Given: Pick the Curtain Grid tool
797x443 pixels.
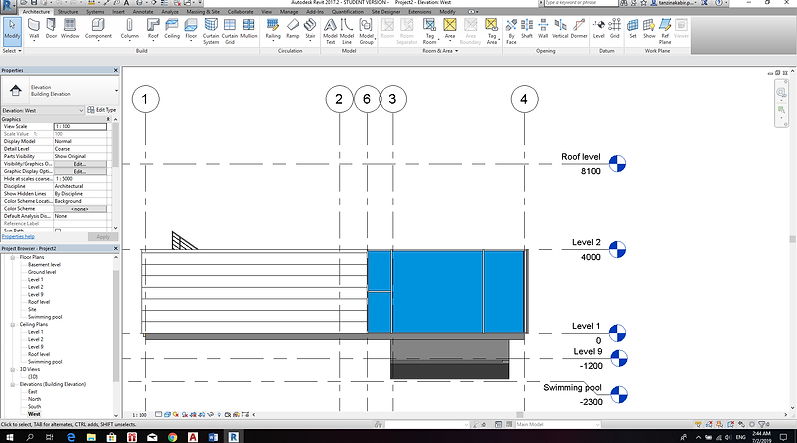Looking at the screenshot, I should [230, 31].
